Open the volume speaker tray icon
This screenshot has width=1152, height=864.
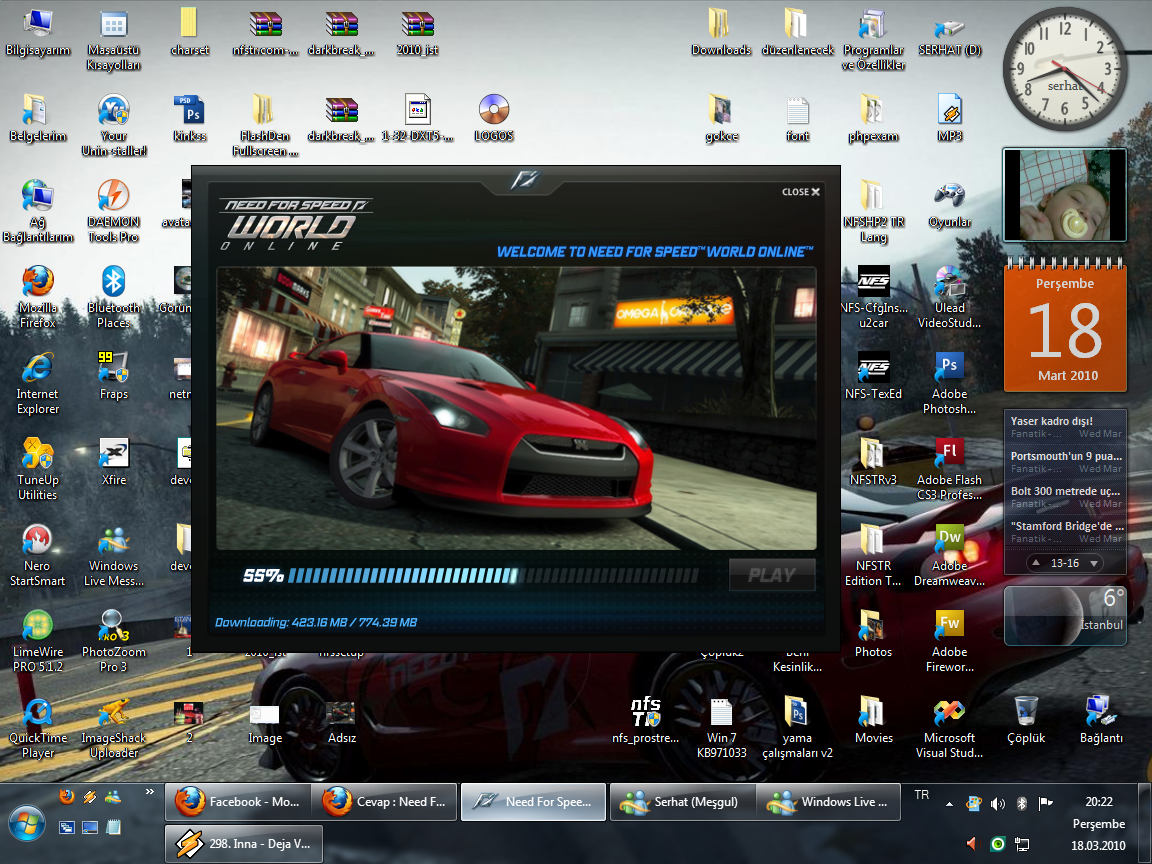(997, 804)
